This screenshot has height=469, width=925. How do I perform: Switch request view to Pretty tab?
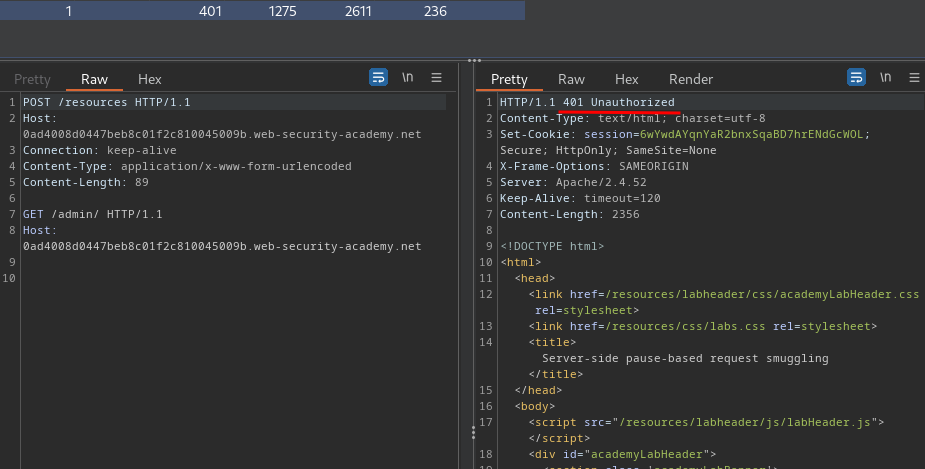(32, 79)
